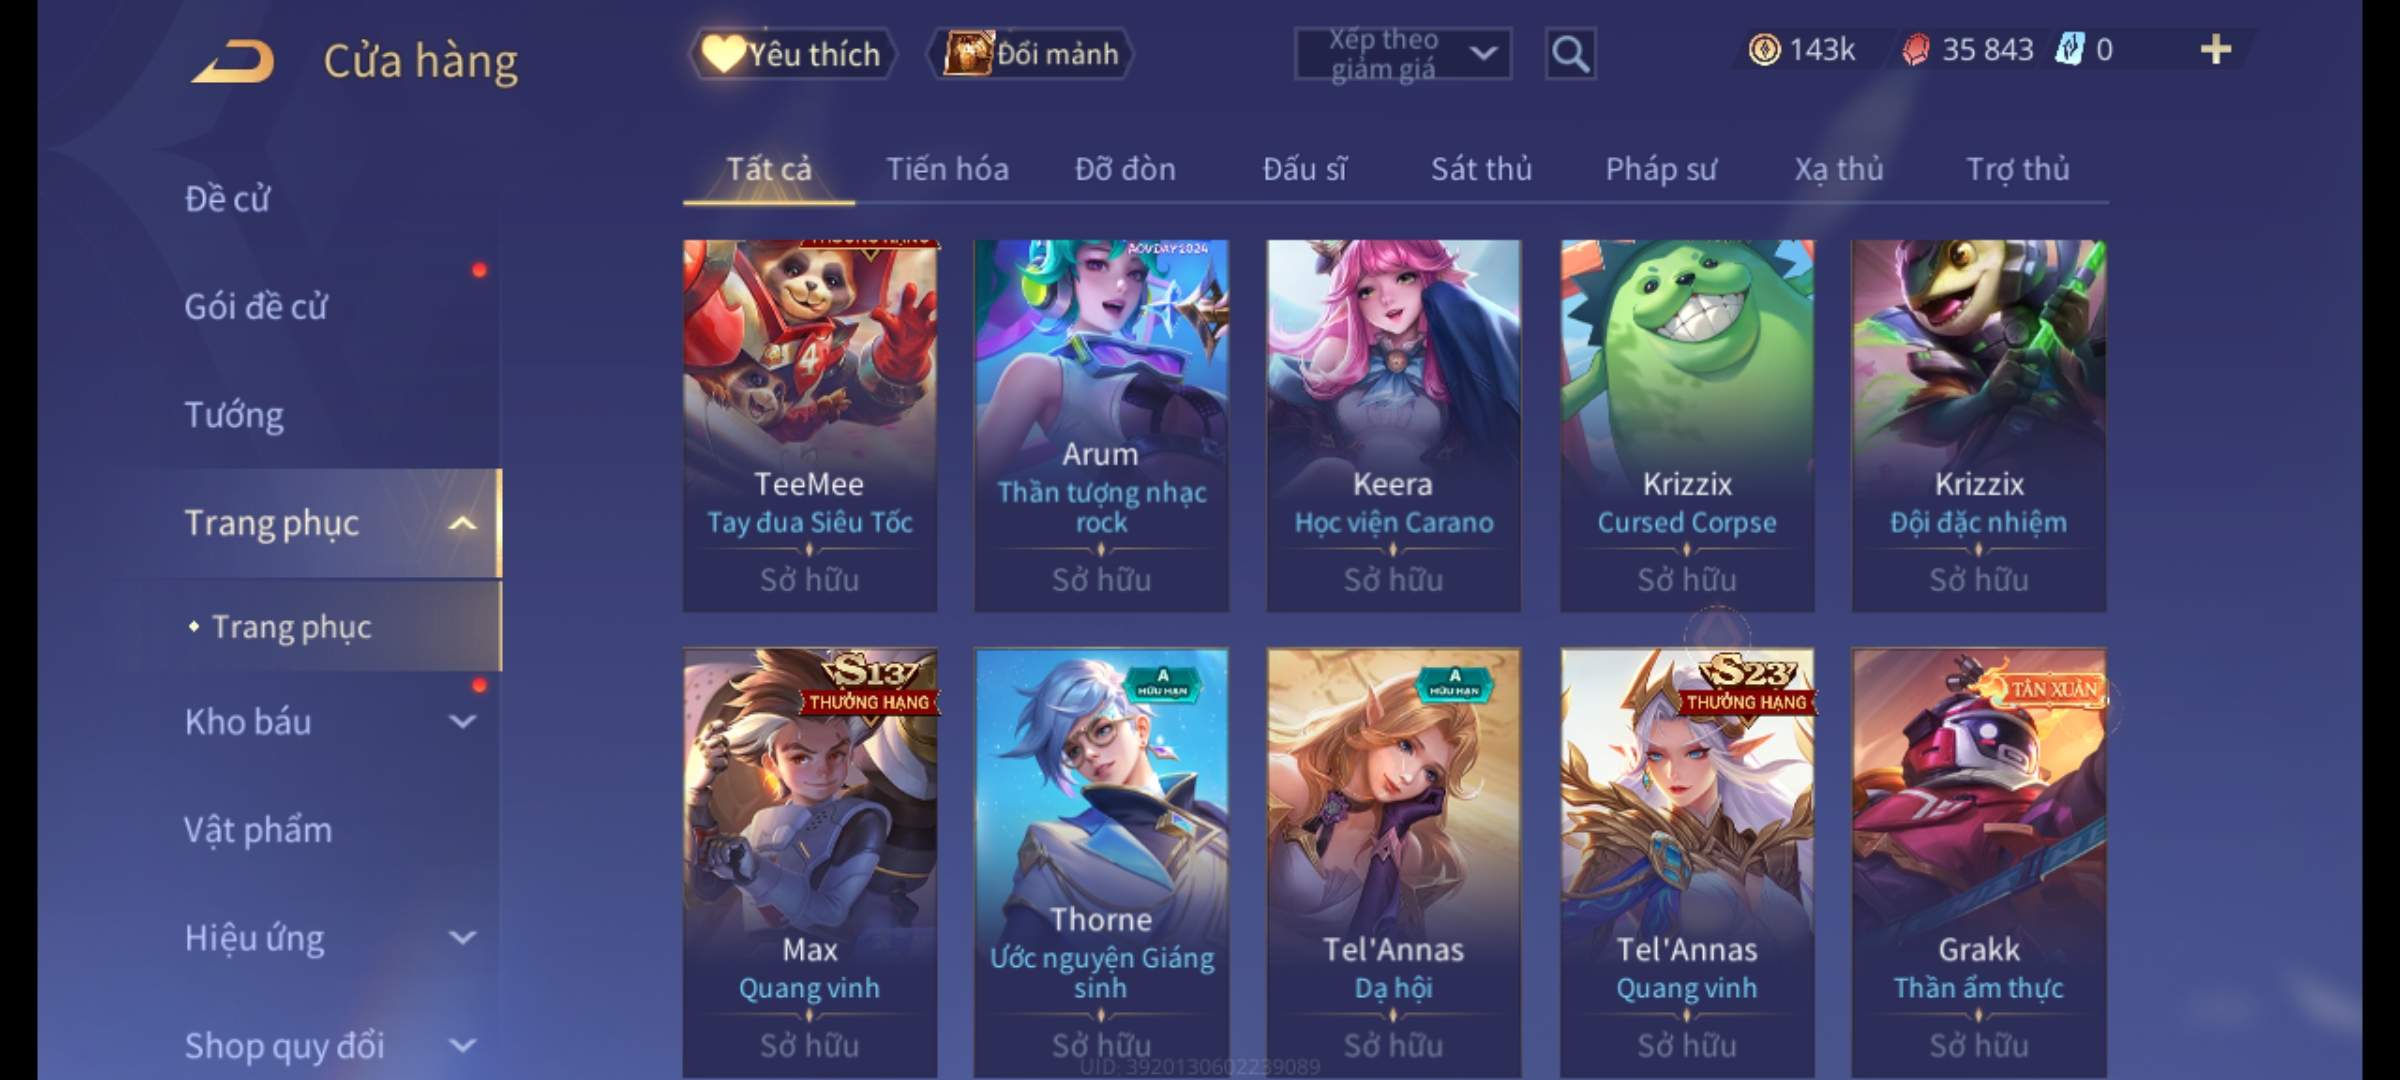The image size is (2400, 1080).
Task: Select the Tiến hóa tab
Action: (x=947, y=169)
